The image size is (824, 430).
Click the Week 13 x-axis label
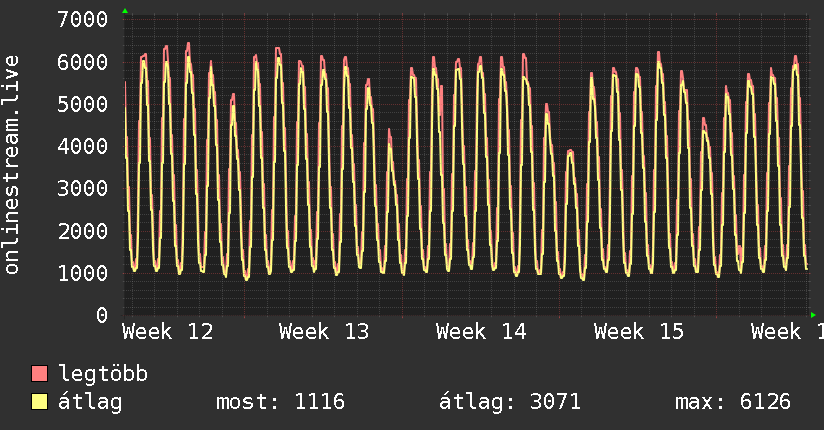(325, 331)
